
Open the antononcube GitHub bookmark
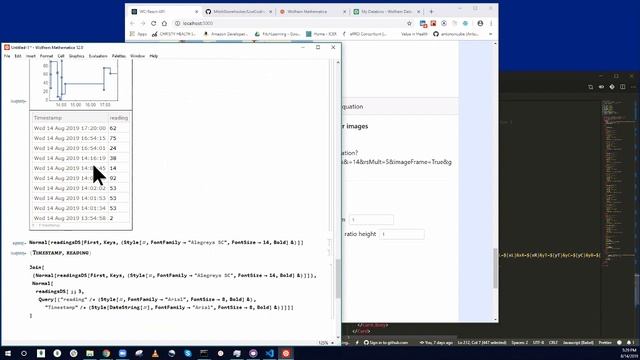(456, 34)
